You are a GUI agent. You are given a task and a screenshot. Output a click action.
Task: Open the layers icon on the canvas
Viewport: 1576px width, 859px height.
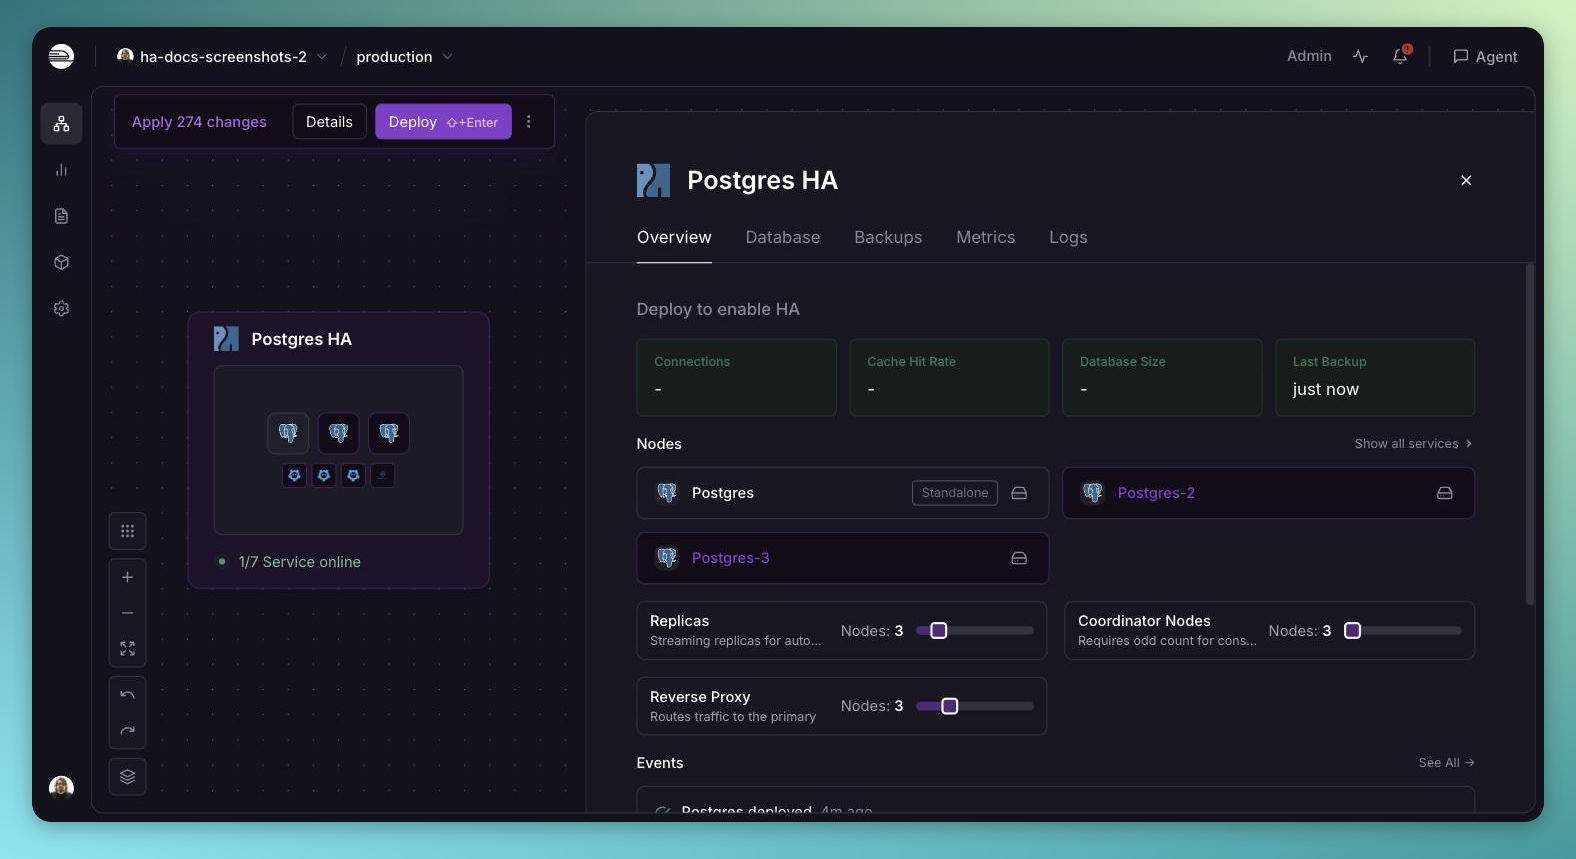coord(128,777)
